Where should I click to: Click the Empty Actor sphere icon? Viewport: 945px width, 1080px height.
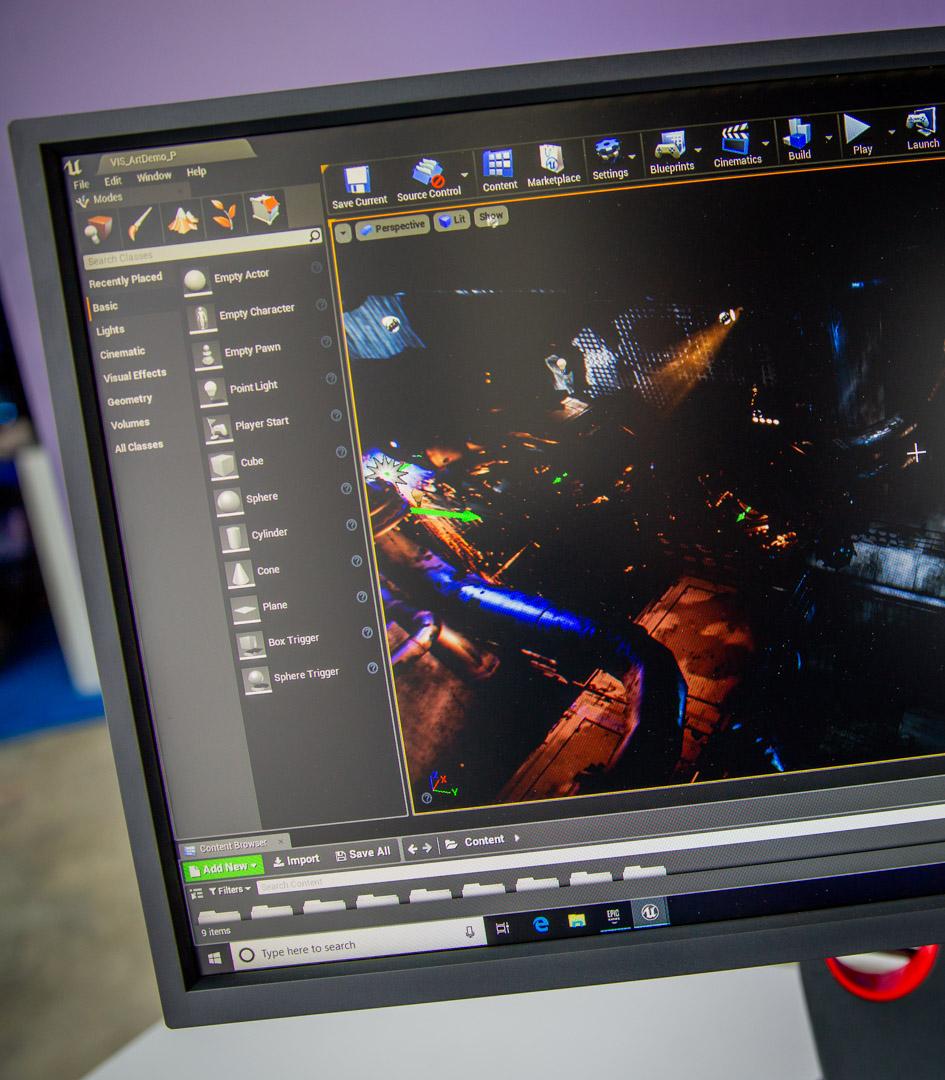[195, 281]
